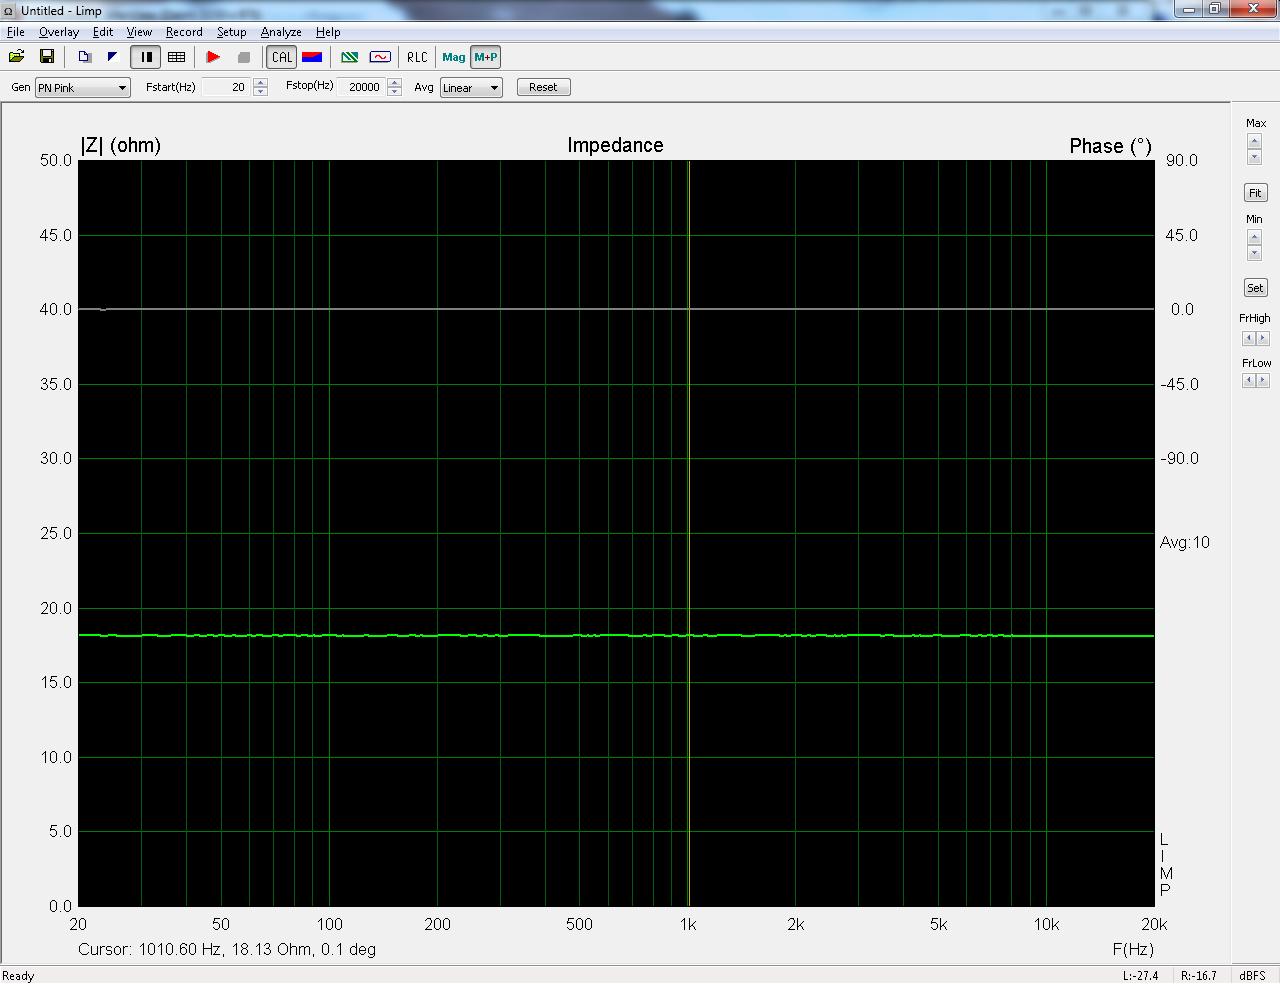Image resolution: width=1280 pixels, height=984 pixels.
Task: Click the F(Hz) axis label
Action: pyautogui.click(x=1132, y=949)
